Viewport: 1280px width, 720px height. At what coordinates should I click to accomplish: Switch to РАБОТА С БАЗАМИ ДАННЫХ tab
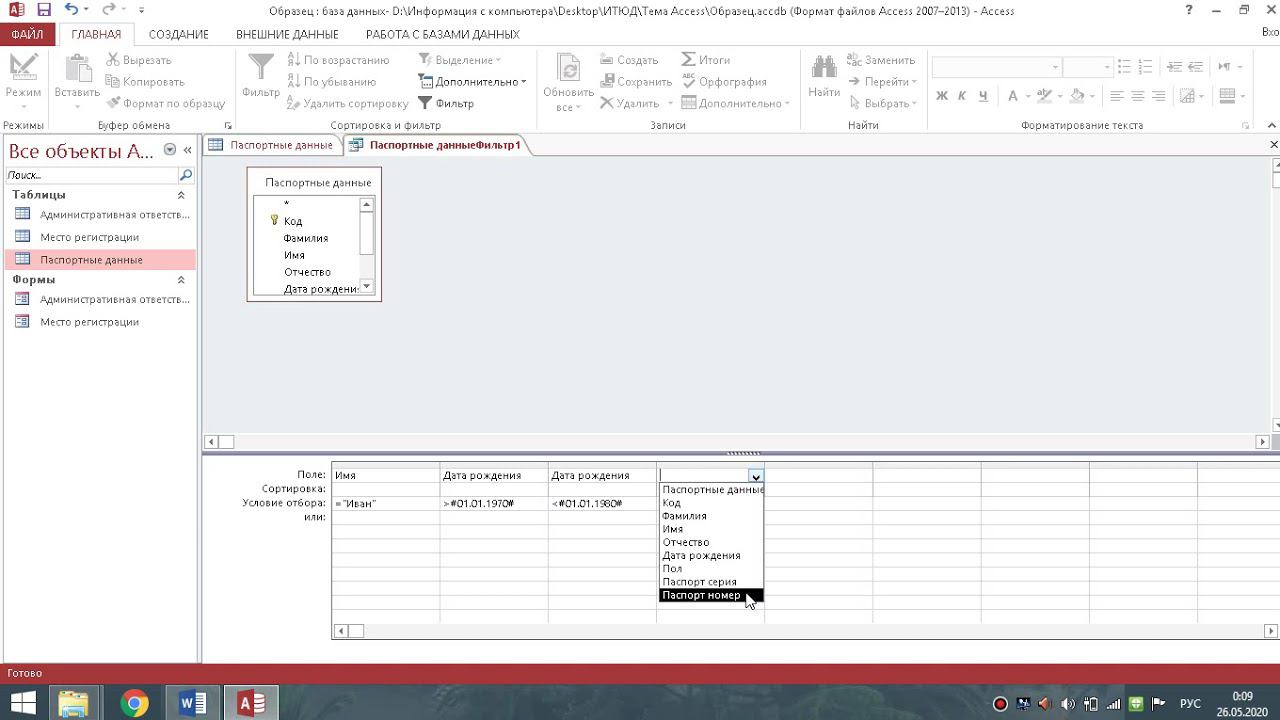coord(442,34)
